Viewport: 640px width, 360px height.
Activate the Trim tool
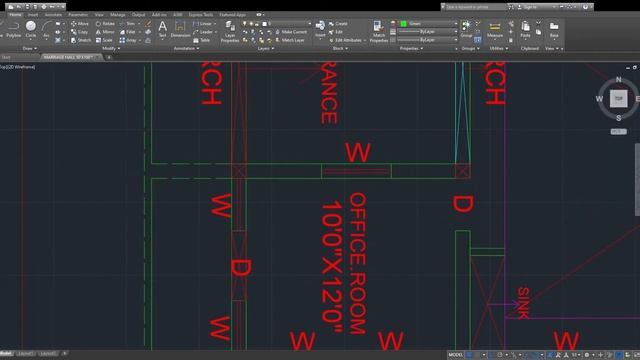pos(127,24)
